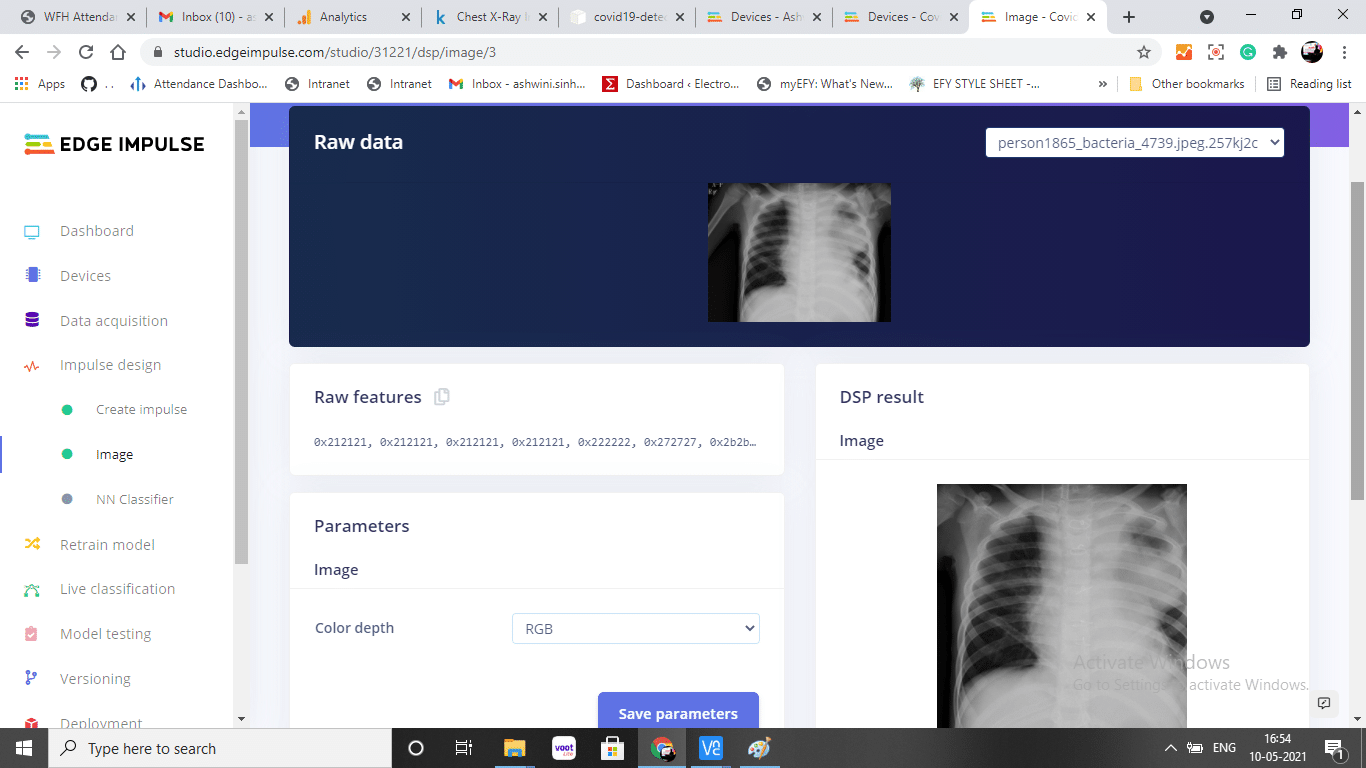The image size is (1366, 768).
Task: Click the Save parameters button
Action: tap(678, 713)
